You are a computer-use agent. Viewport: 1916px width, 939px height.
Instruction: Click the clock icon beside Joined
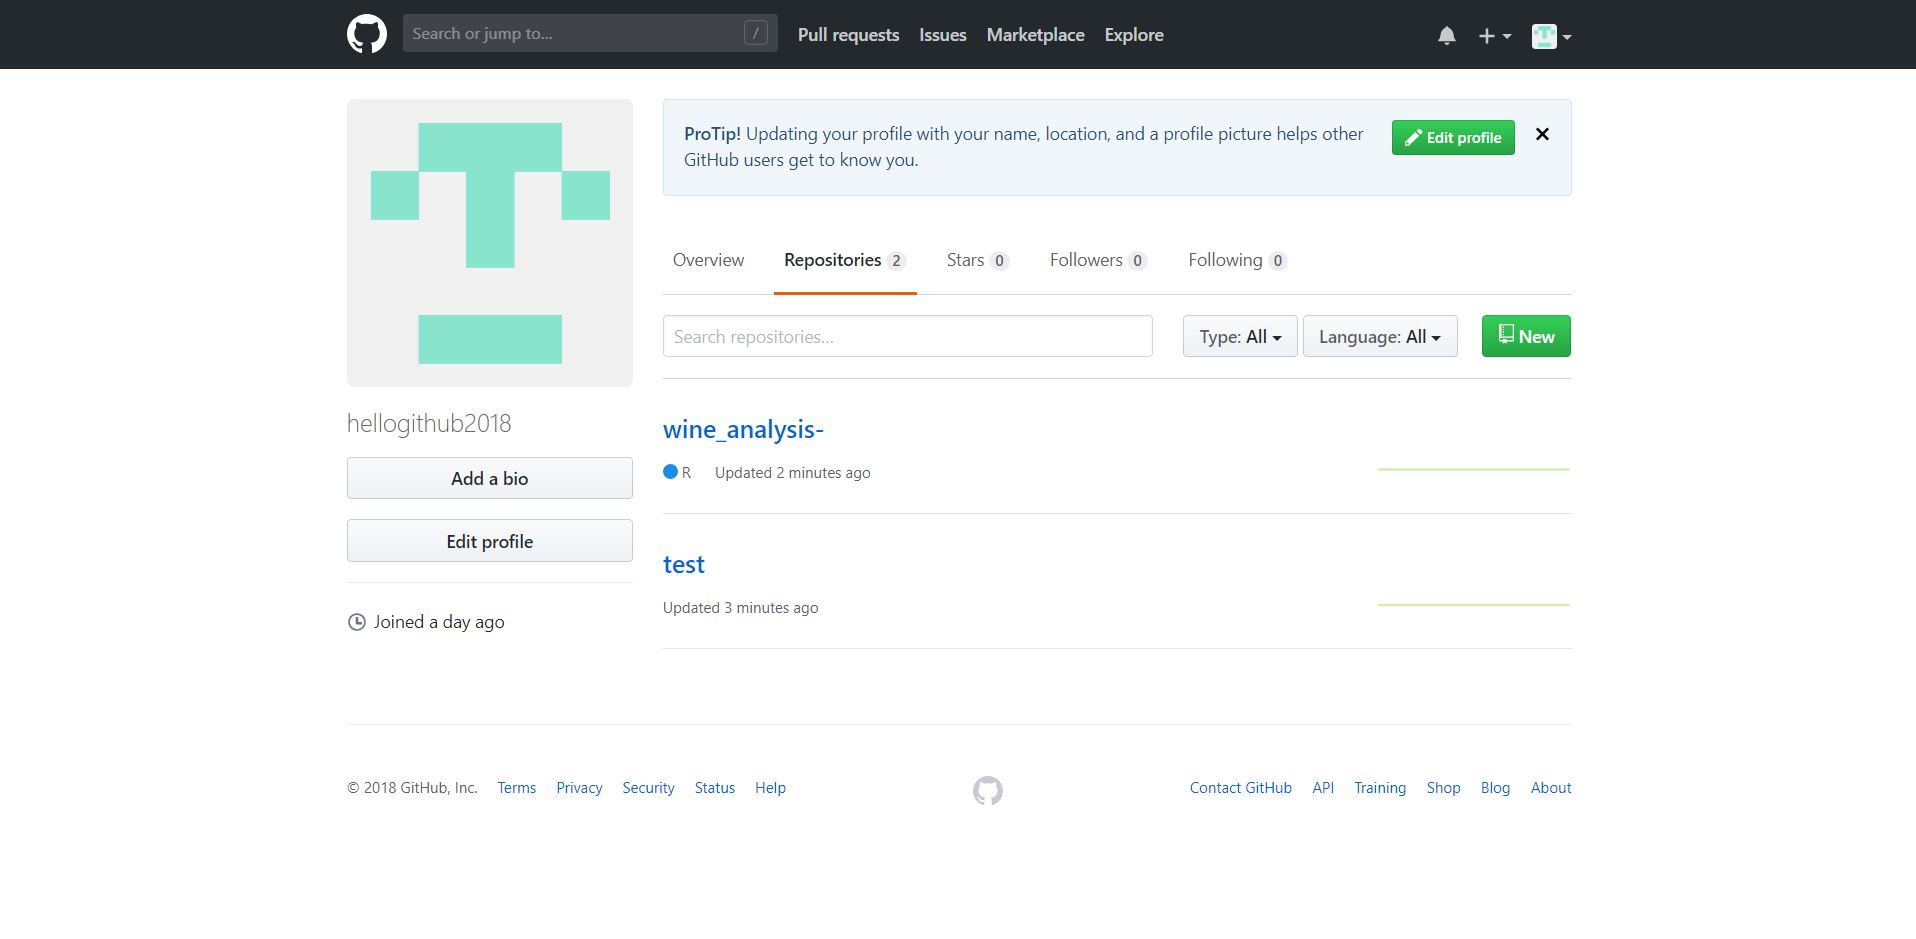(356, 622)
